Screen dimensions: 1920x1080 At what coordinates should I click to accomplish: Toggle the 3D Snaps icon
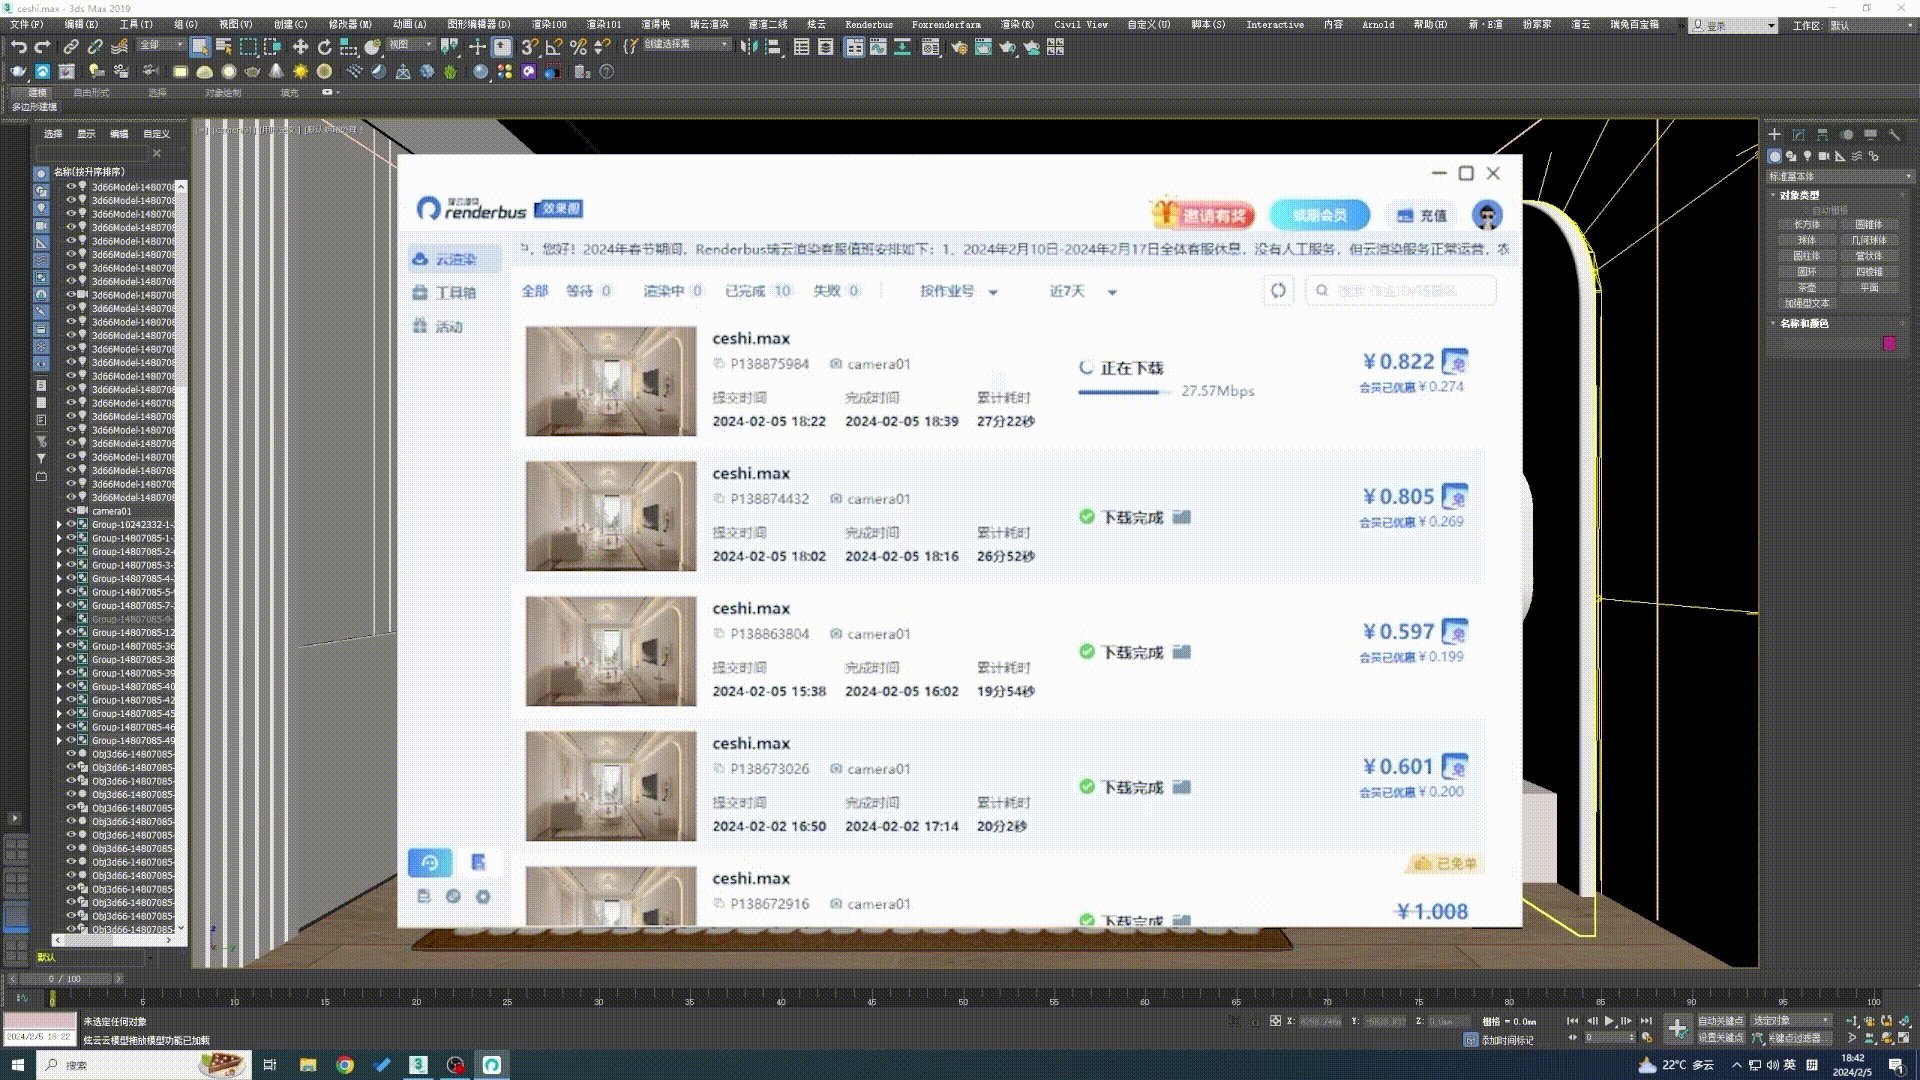529,47
